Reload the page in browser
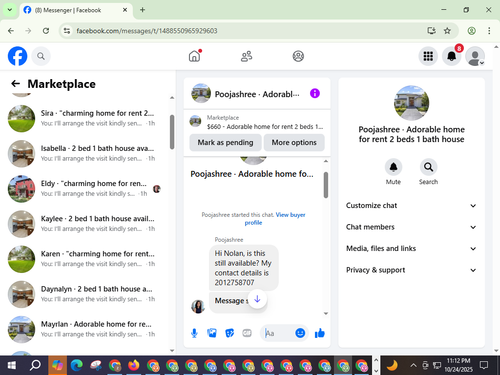This screenshot has width=500, height=375. tap(46, 31)
